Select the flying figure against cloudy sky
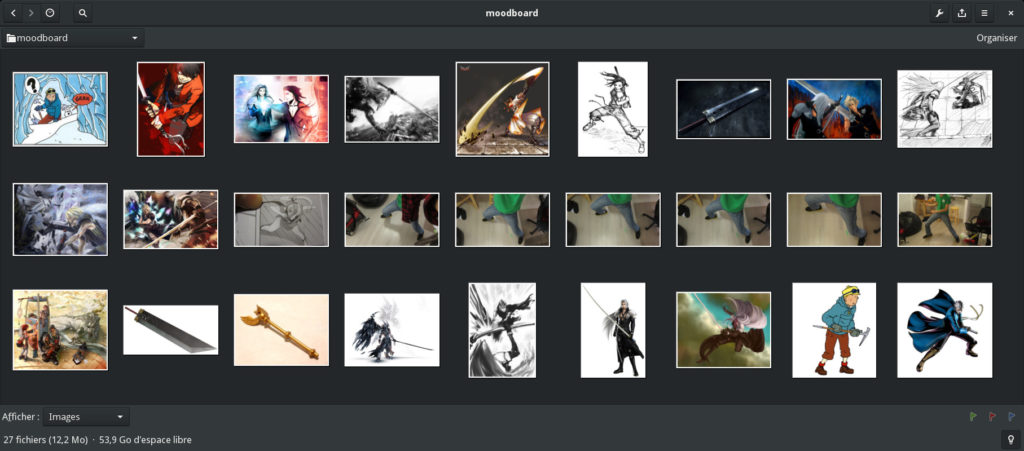Image resolution: width=1024 pixels, height=451 pixels. (x=724, y=330)
